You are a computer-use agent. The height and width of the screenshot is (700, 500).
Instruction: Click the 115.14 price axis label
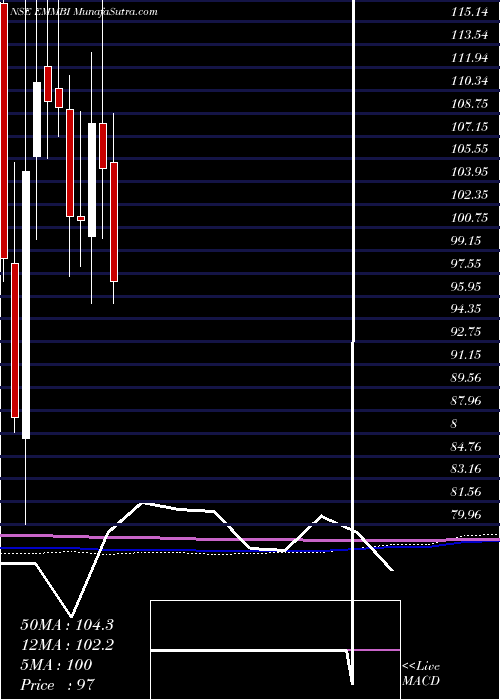[469, 12]
